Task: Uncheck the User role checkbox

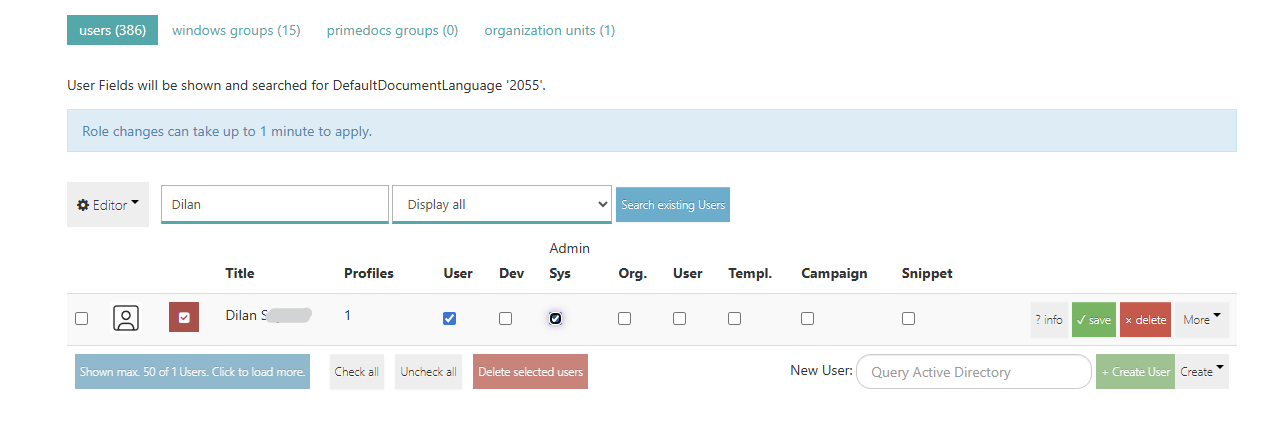Action: click(x=449, y=318)
